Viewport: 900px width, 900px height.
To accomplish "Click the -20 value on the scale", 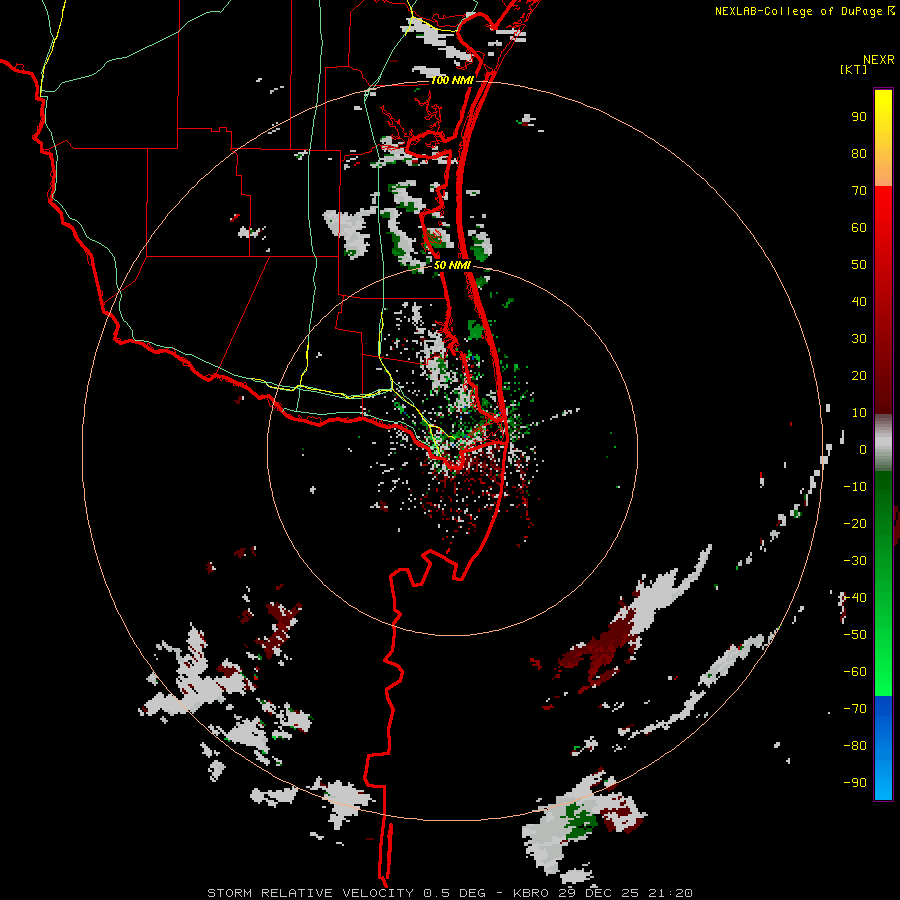I will (x=855, y=523).
